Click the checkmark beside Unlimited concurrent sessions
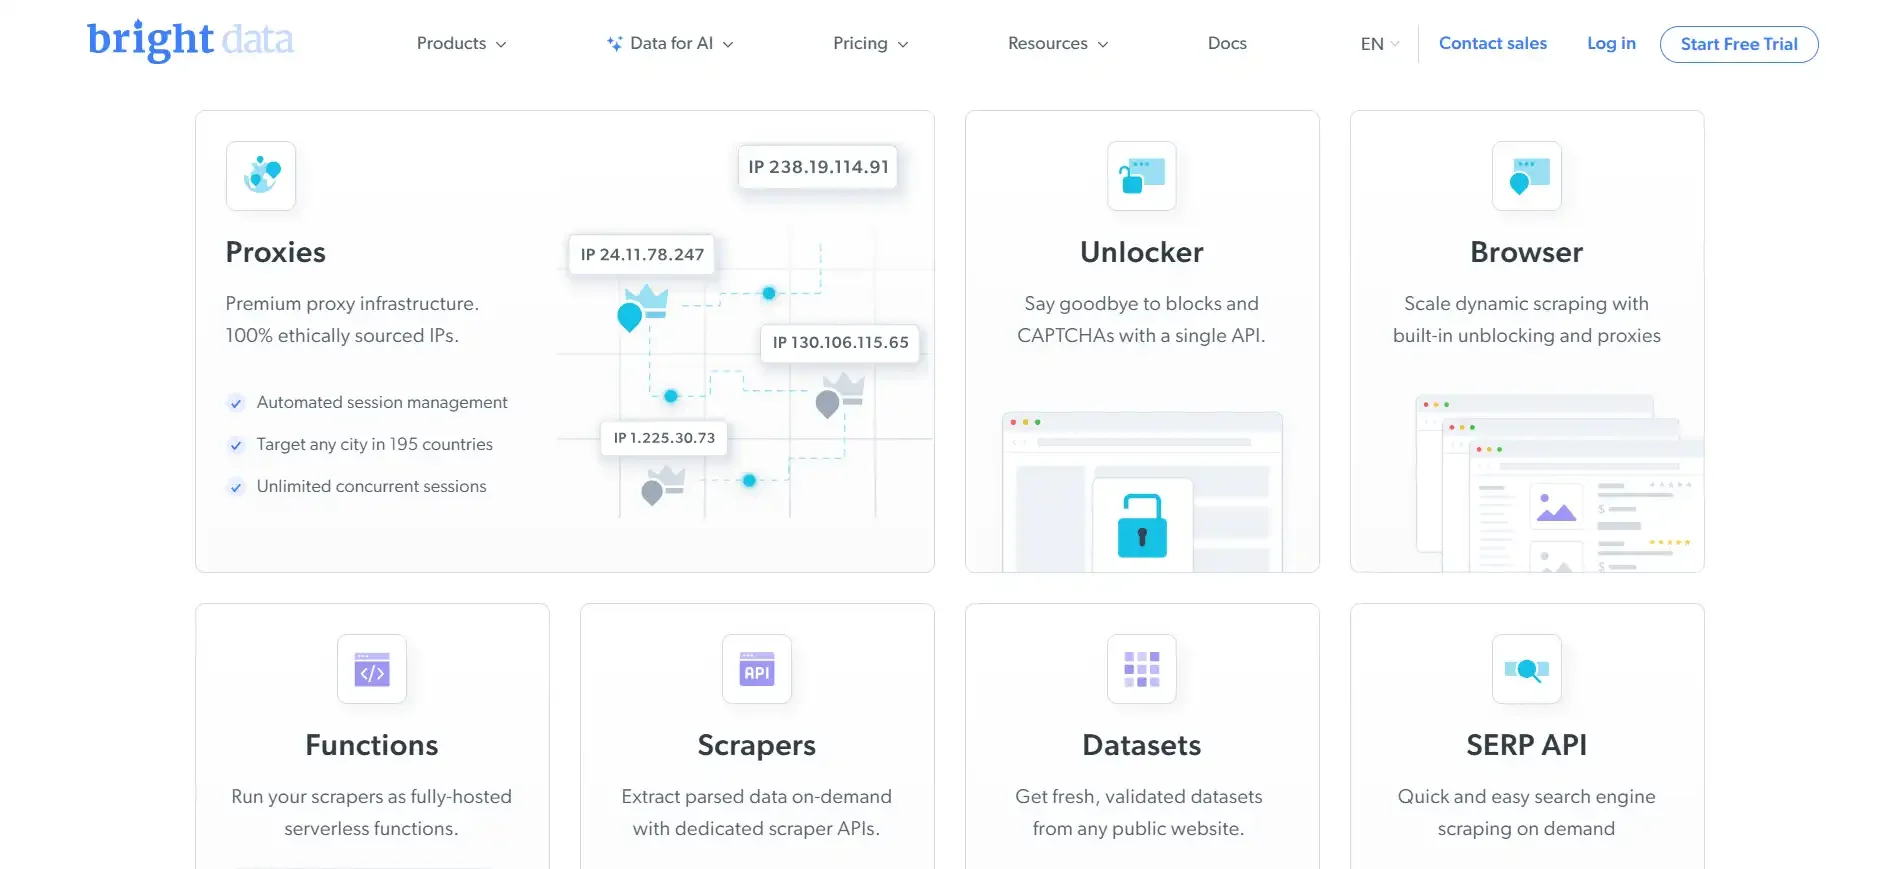 236,487
